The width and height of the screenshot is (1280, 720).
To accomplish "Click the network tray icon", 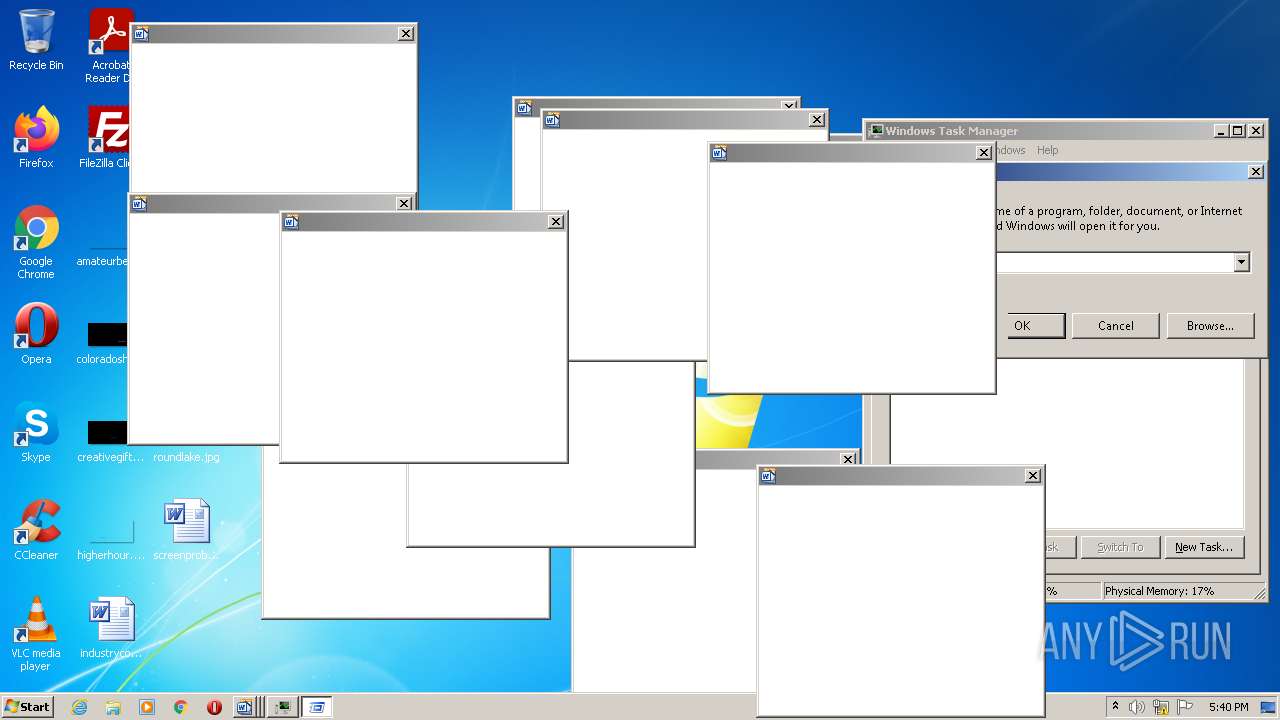I will pyautogui.click(x=1161, y=707).
